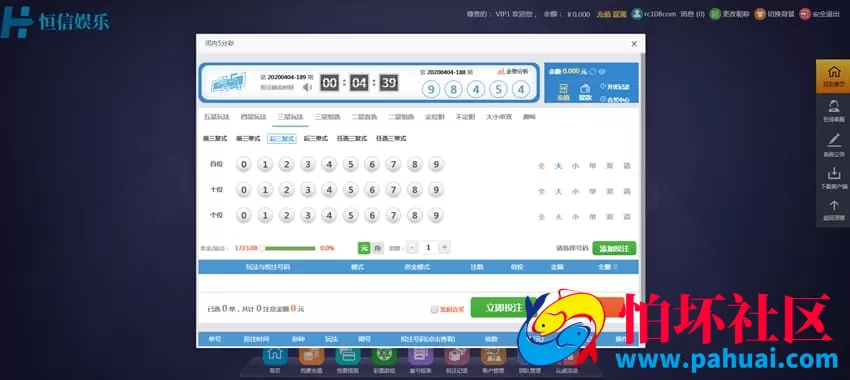Viewport: 850px width, 380px height.
Task: Click the red safe logout icon
Action: [805, 14]
